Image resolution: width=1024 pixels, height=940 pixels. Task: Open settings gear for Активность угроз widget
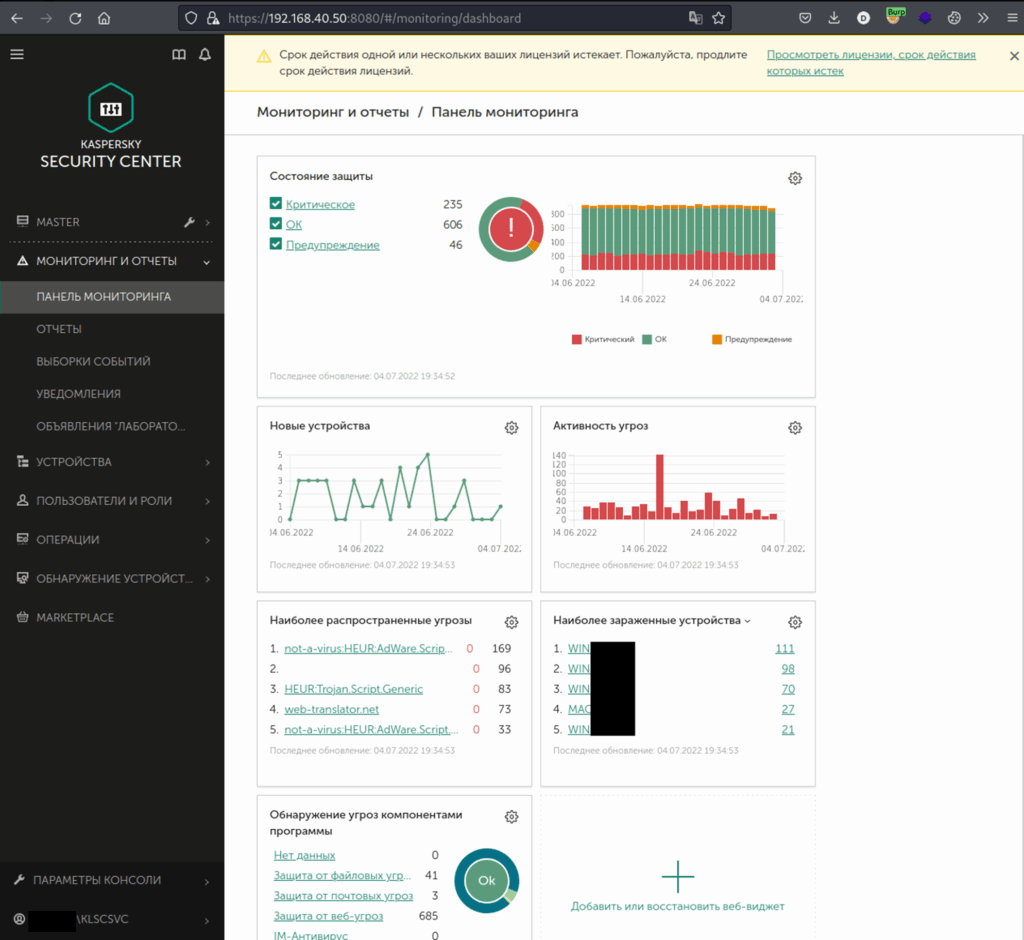(x=795, y=428)
